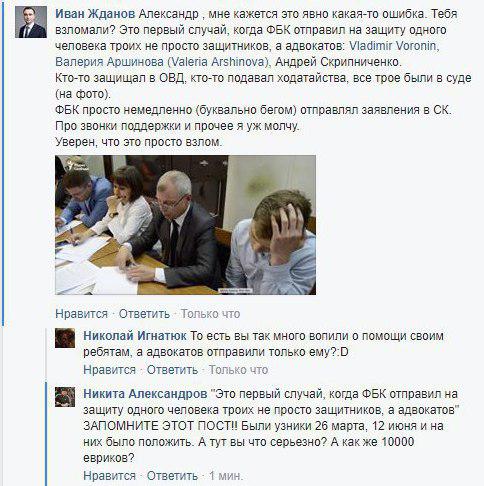Click the Радио Свобода watermark logo on the photo
The width and height of the screenshot is (484, 486).
click(76, 164)
